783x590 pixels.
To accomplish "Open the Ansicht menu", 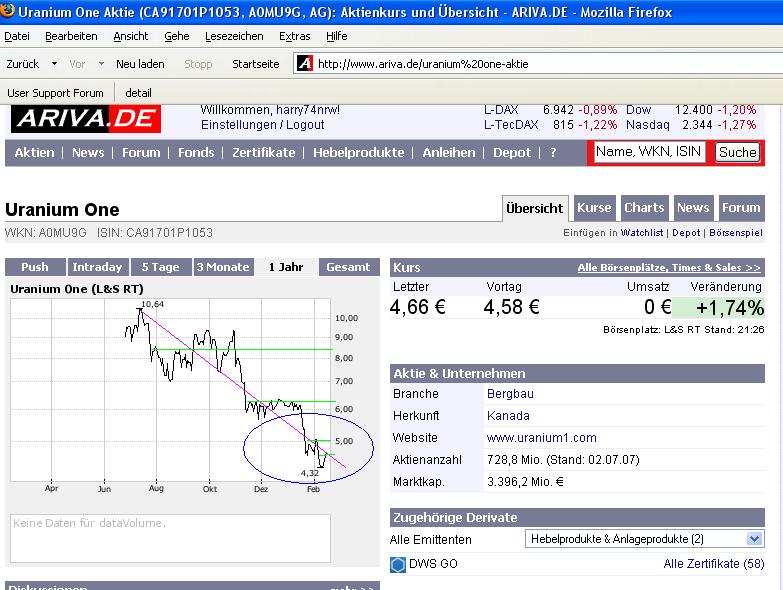I will [131, 36].
